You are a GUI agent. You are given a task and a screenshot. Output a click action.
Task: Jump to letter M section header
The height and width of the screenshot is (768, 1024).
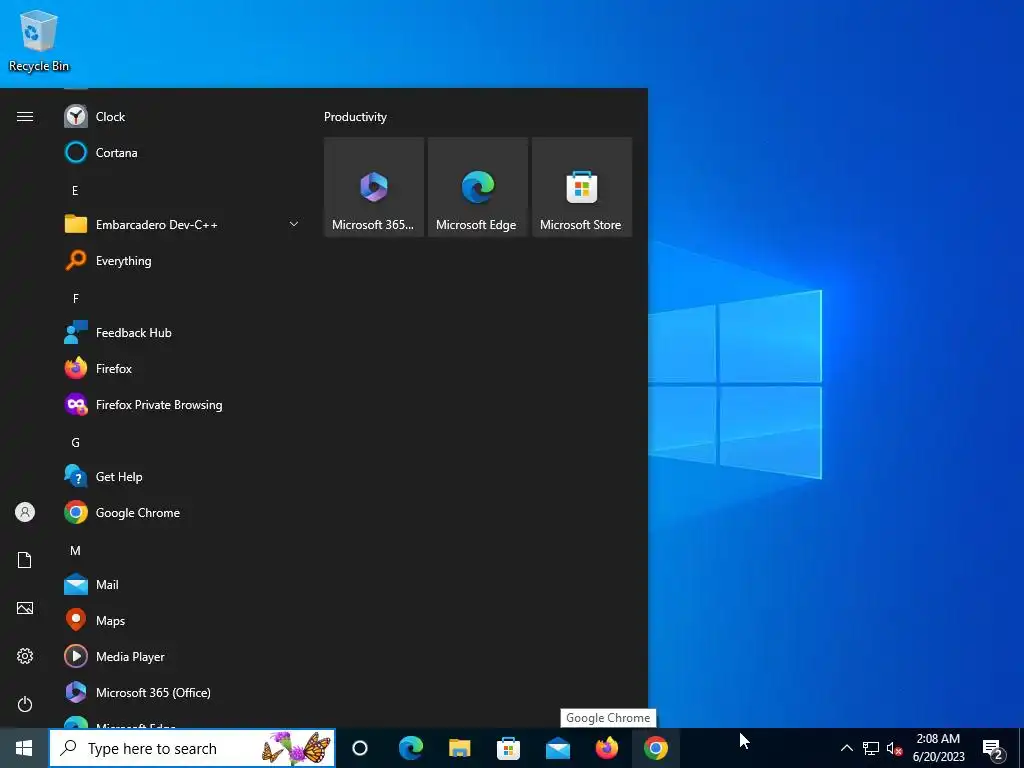[x=76, y=551]
